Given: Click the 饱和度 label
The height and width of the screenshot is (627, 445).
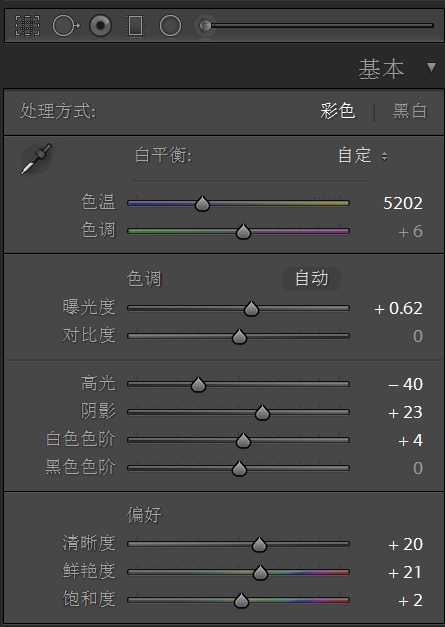Looking at the screenshot, I should point(89,599).
